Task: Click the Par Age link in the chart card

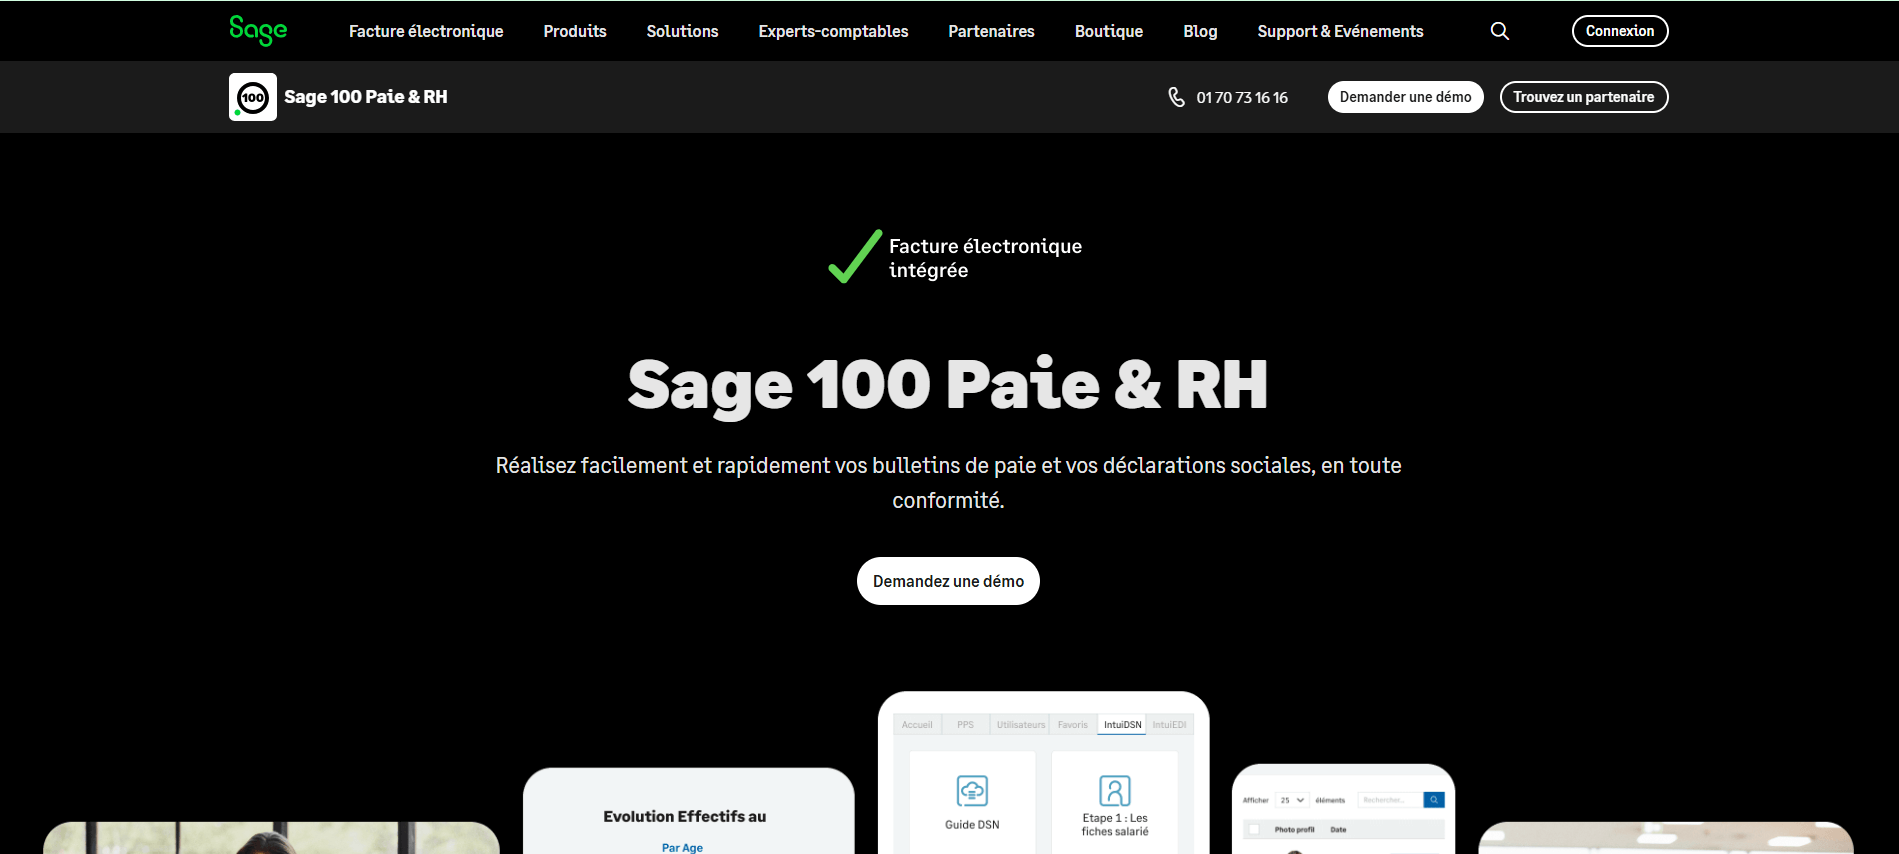Action: click(682, 847)
